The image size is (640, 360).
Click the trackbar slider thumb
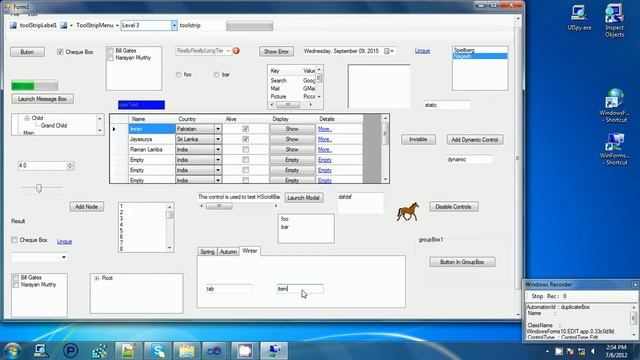click(x=39, y=188)
